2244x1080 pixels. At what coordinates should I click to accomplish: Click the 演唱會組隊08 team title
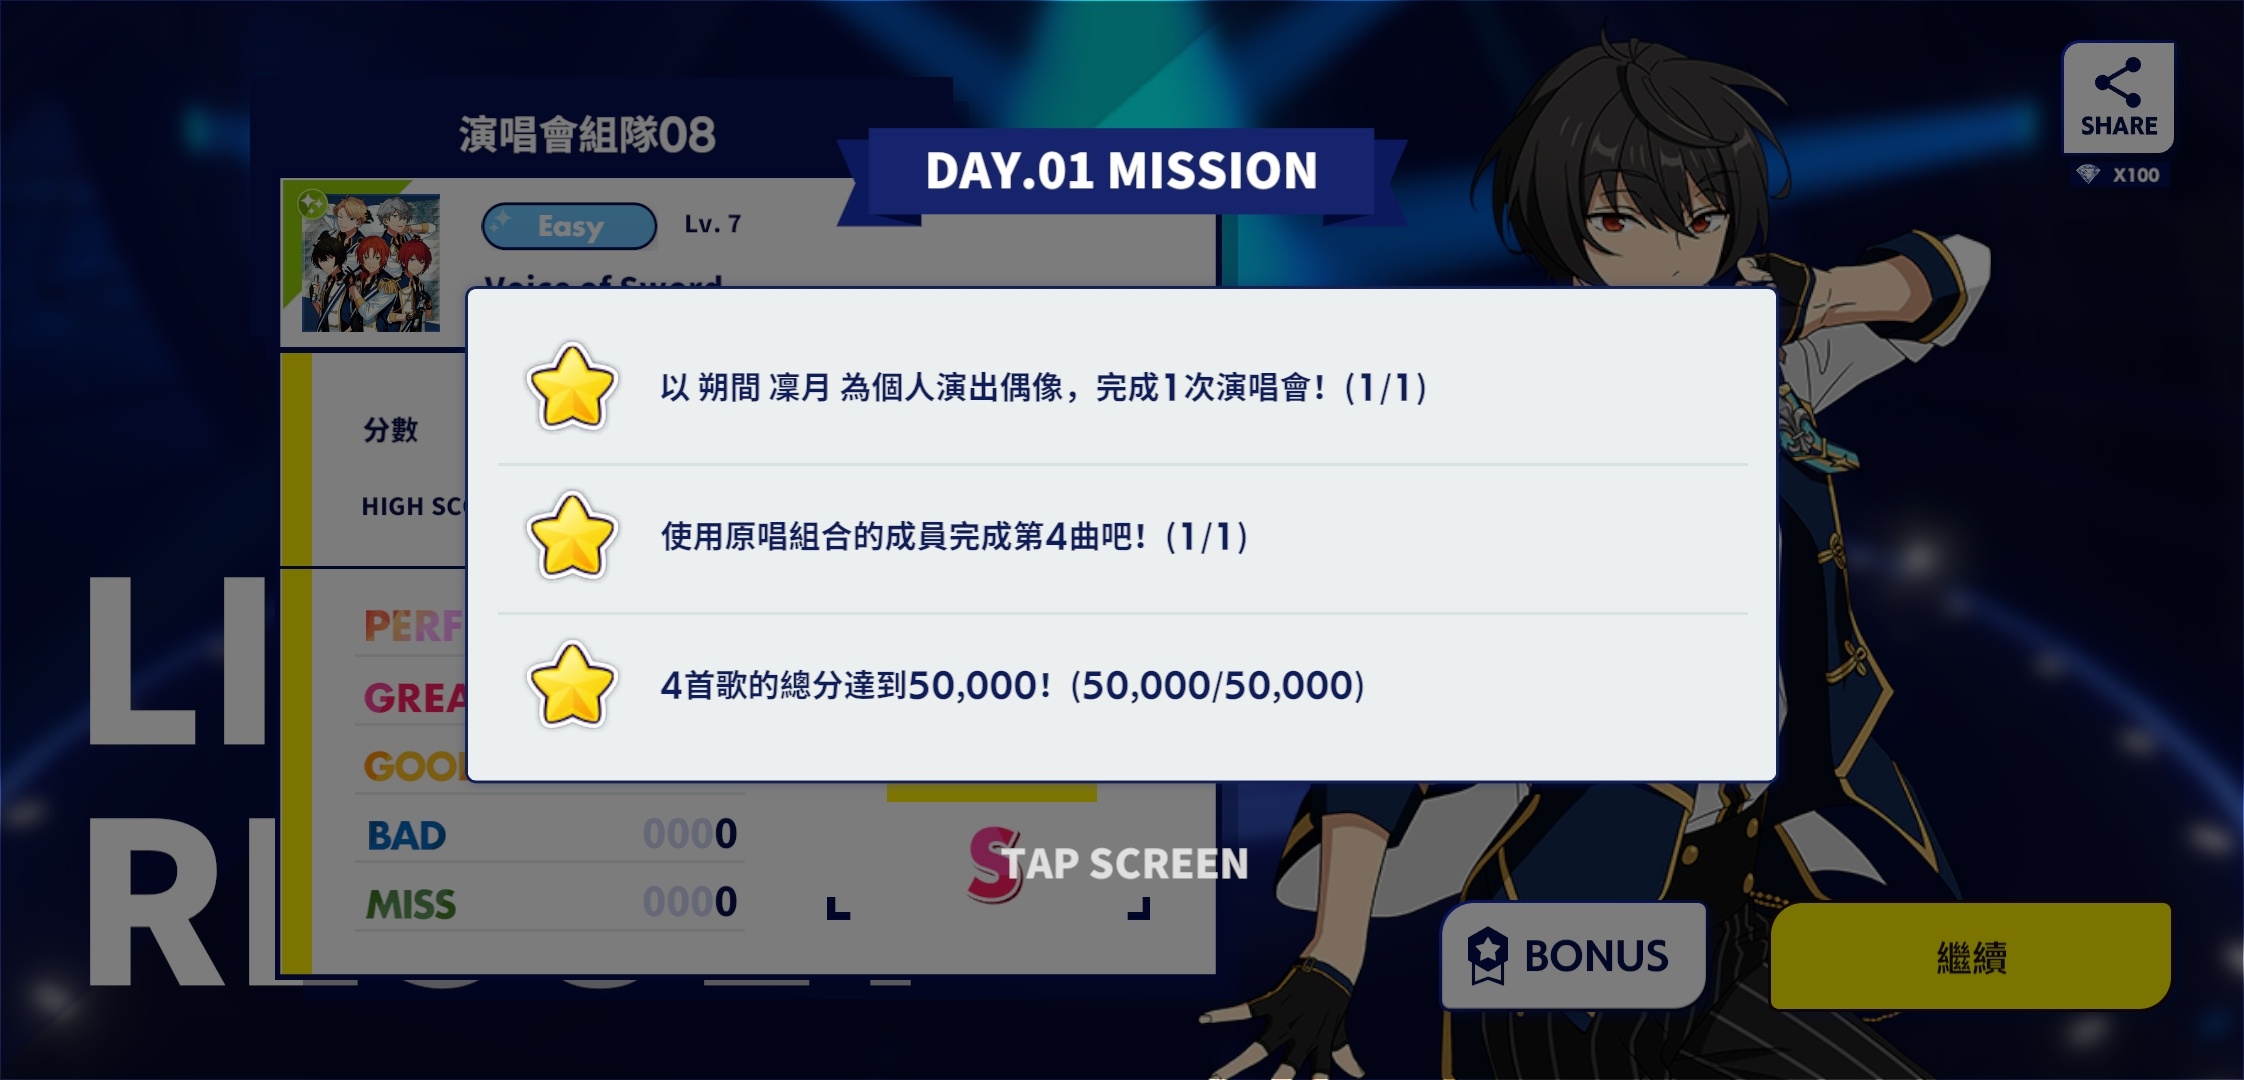tap(588, 135)
